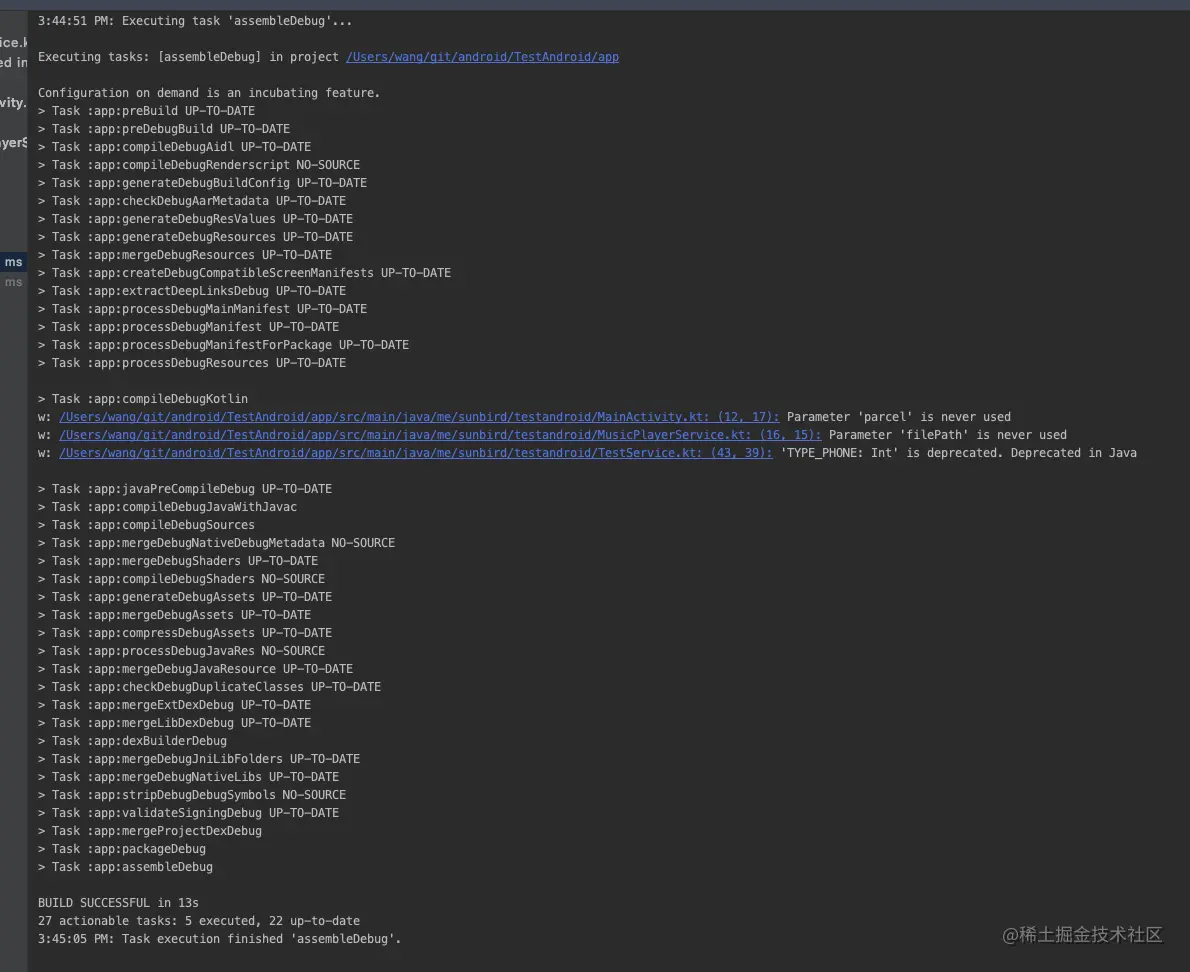
Task: Select the ':app:compileDebugJavaWithJavac' task line
Action: click(168, 508)
